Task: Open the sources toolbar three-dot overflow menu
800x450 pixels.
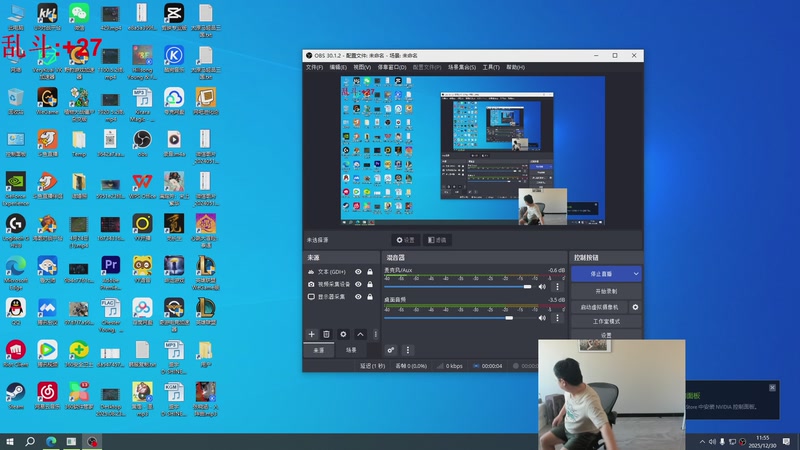Action: coord(376,334)
